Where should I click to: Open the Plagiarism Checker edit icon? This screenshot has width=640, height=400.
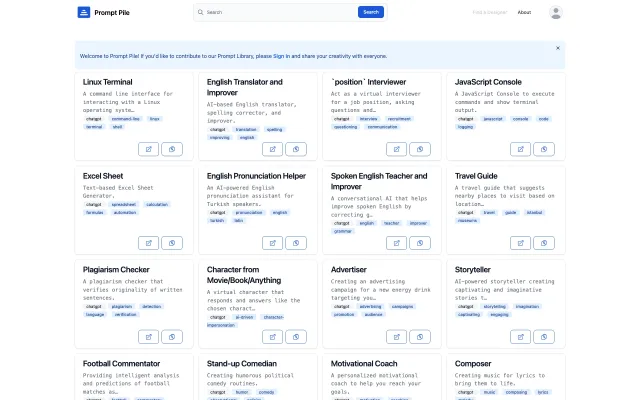(148, 337)
